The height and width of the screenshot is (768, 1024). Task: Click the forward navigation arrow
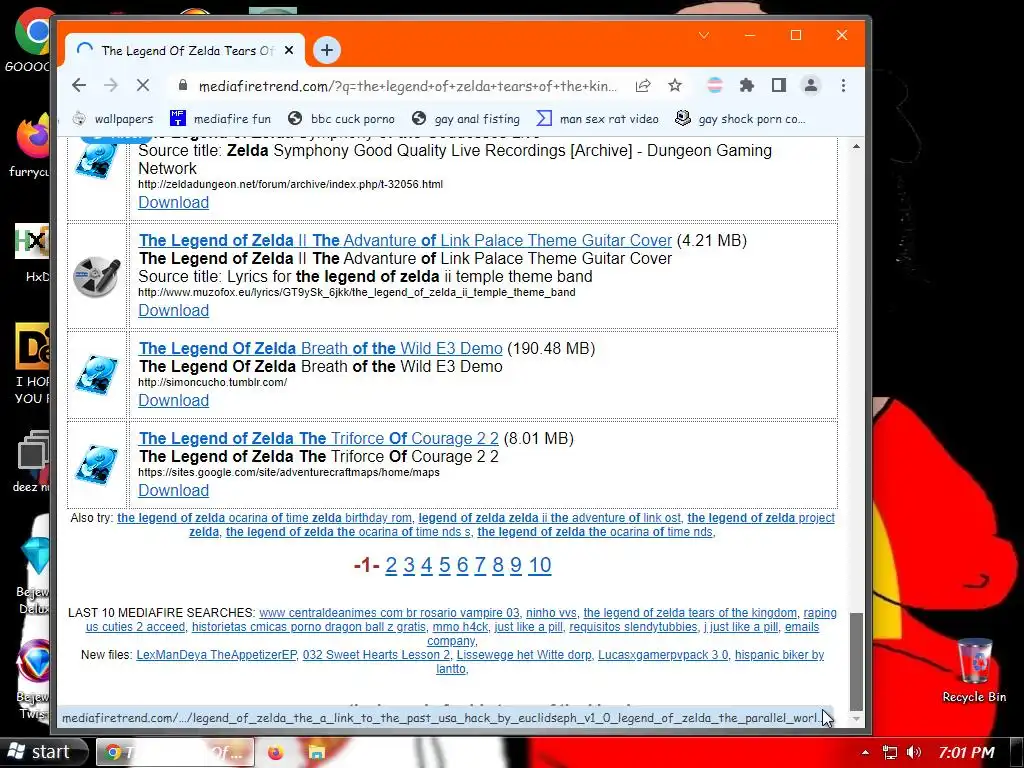click(111, 86)
